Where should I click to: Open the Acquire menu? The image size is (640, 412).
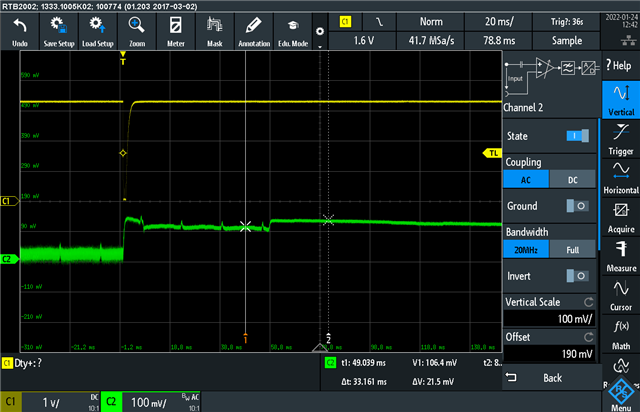coord(621,217)
